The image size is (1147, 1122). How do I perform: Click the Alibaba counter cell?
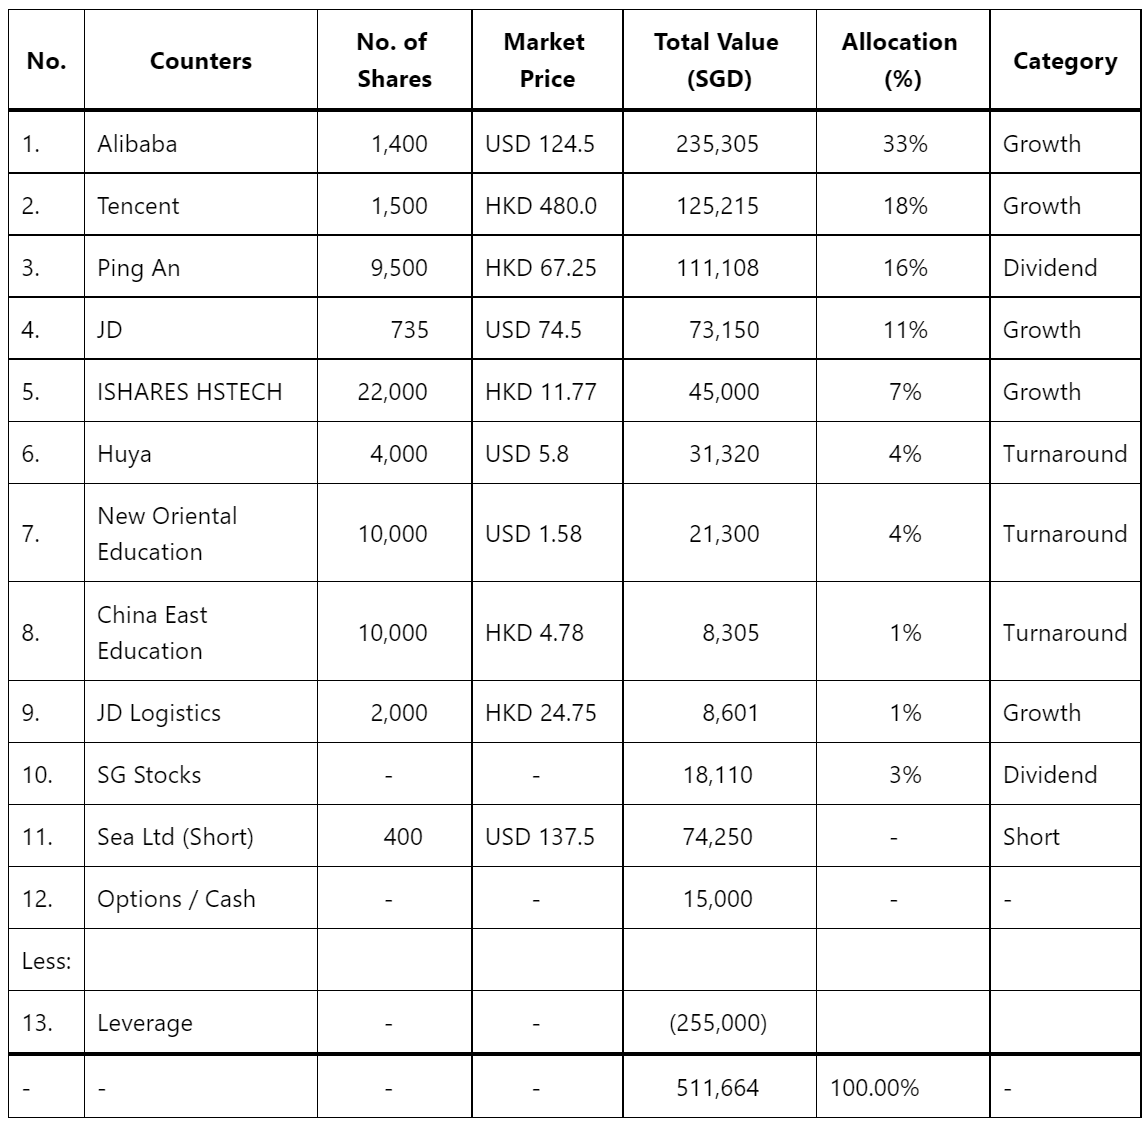click(137, 144)
